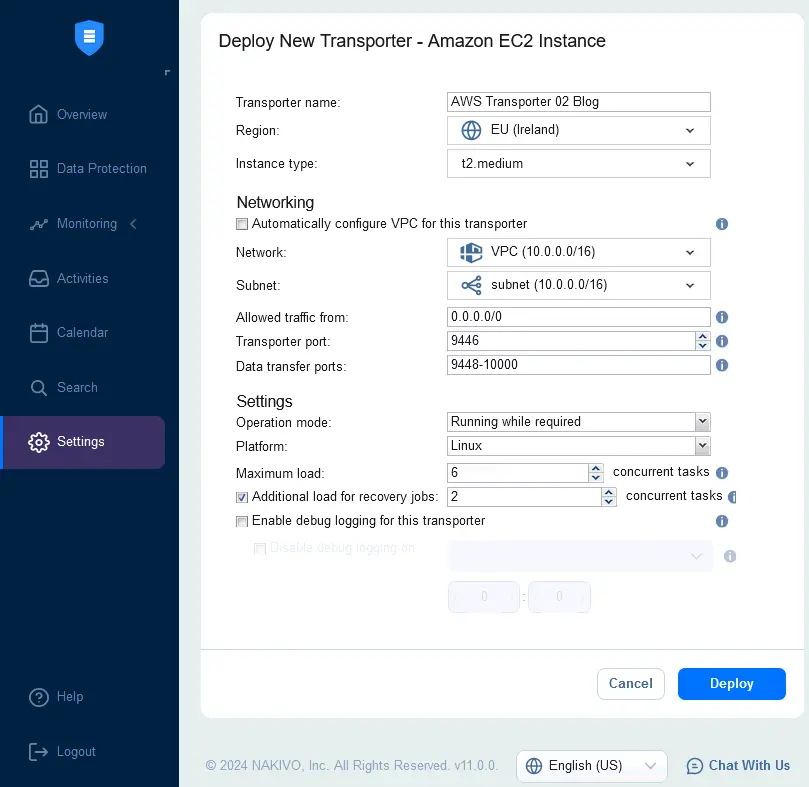Open the Network dropdown VPC (10.0.0.0/16)
The height and width of the screenshot is (787, 809).
(x=578, y=252)
